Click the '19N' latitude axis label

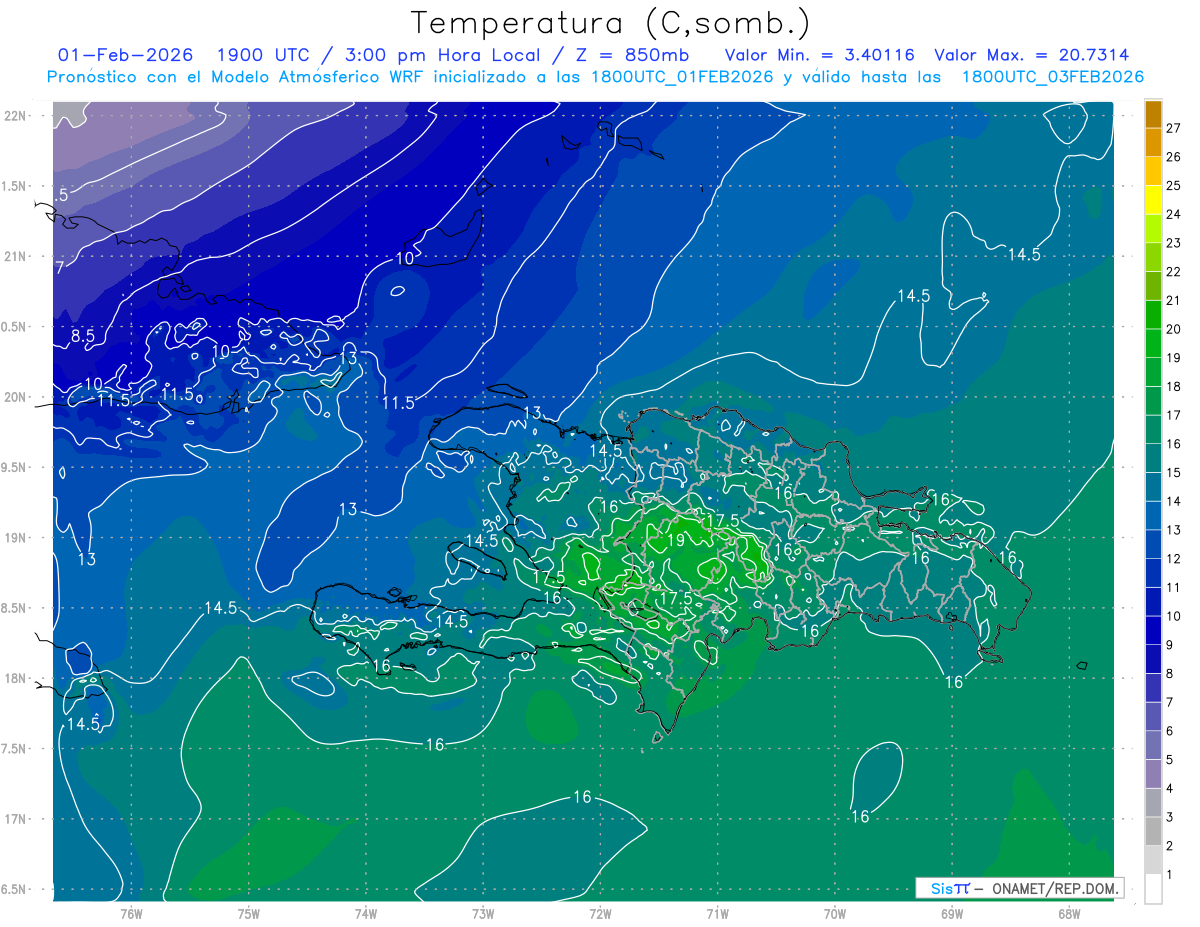pyautogui.click(x=15, y=538)
